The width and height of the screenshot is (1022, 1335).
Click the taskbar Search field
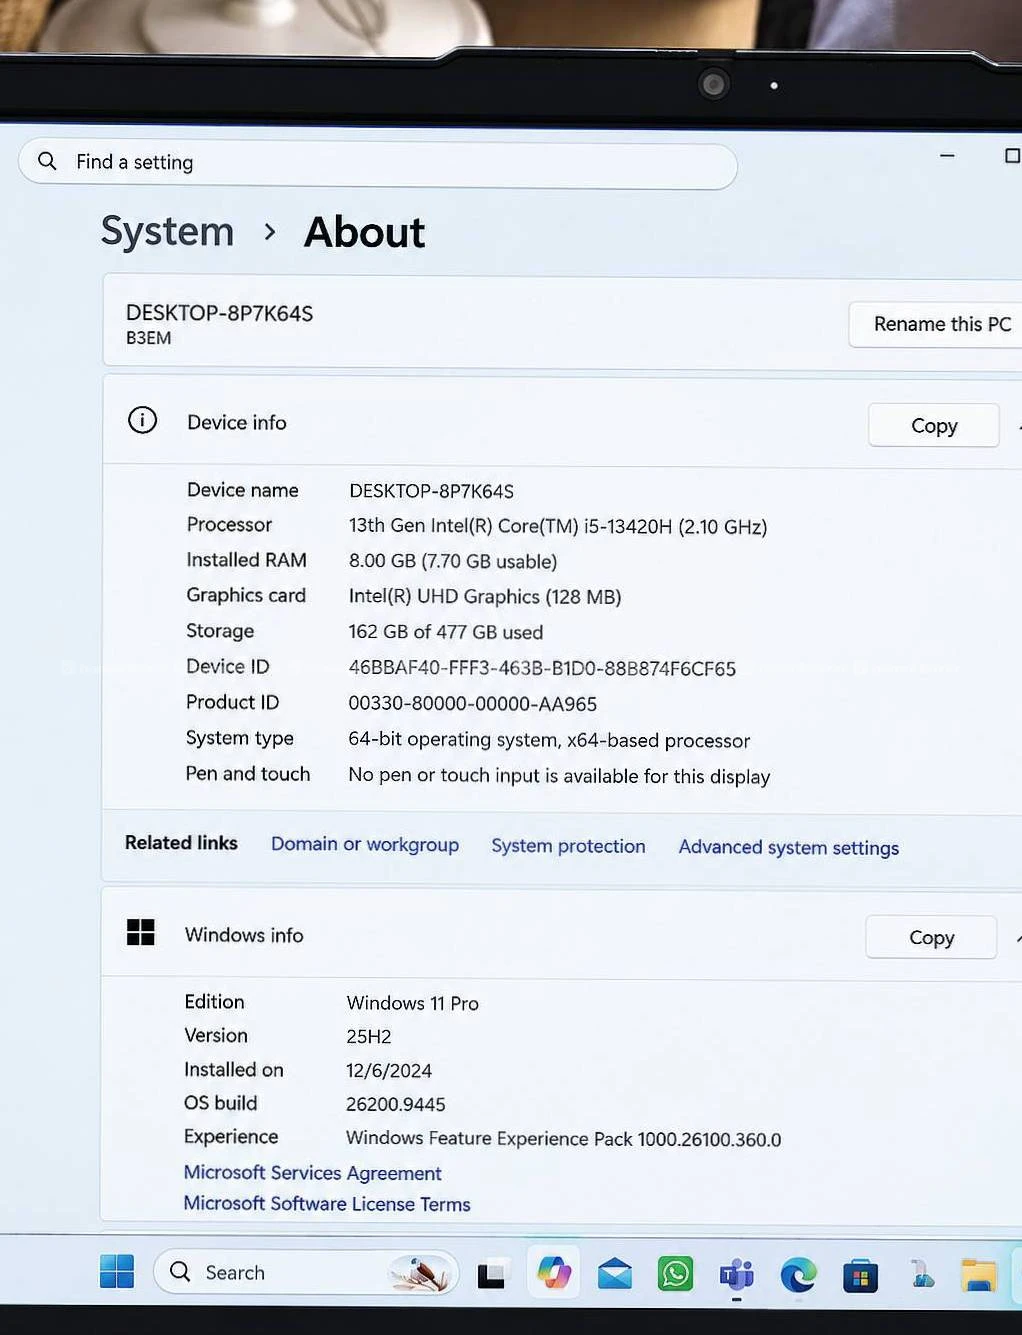pyautogui.click(x=306, y=1272)
